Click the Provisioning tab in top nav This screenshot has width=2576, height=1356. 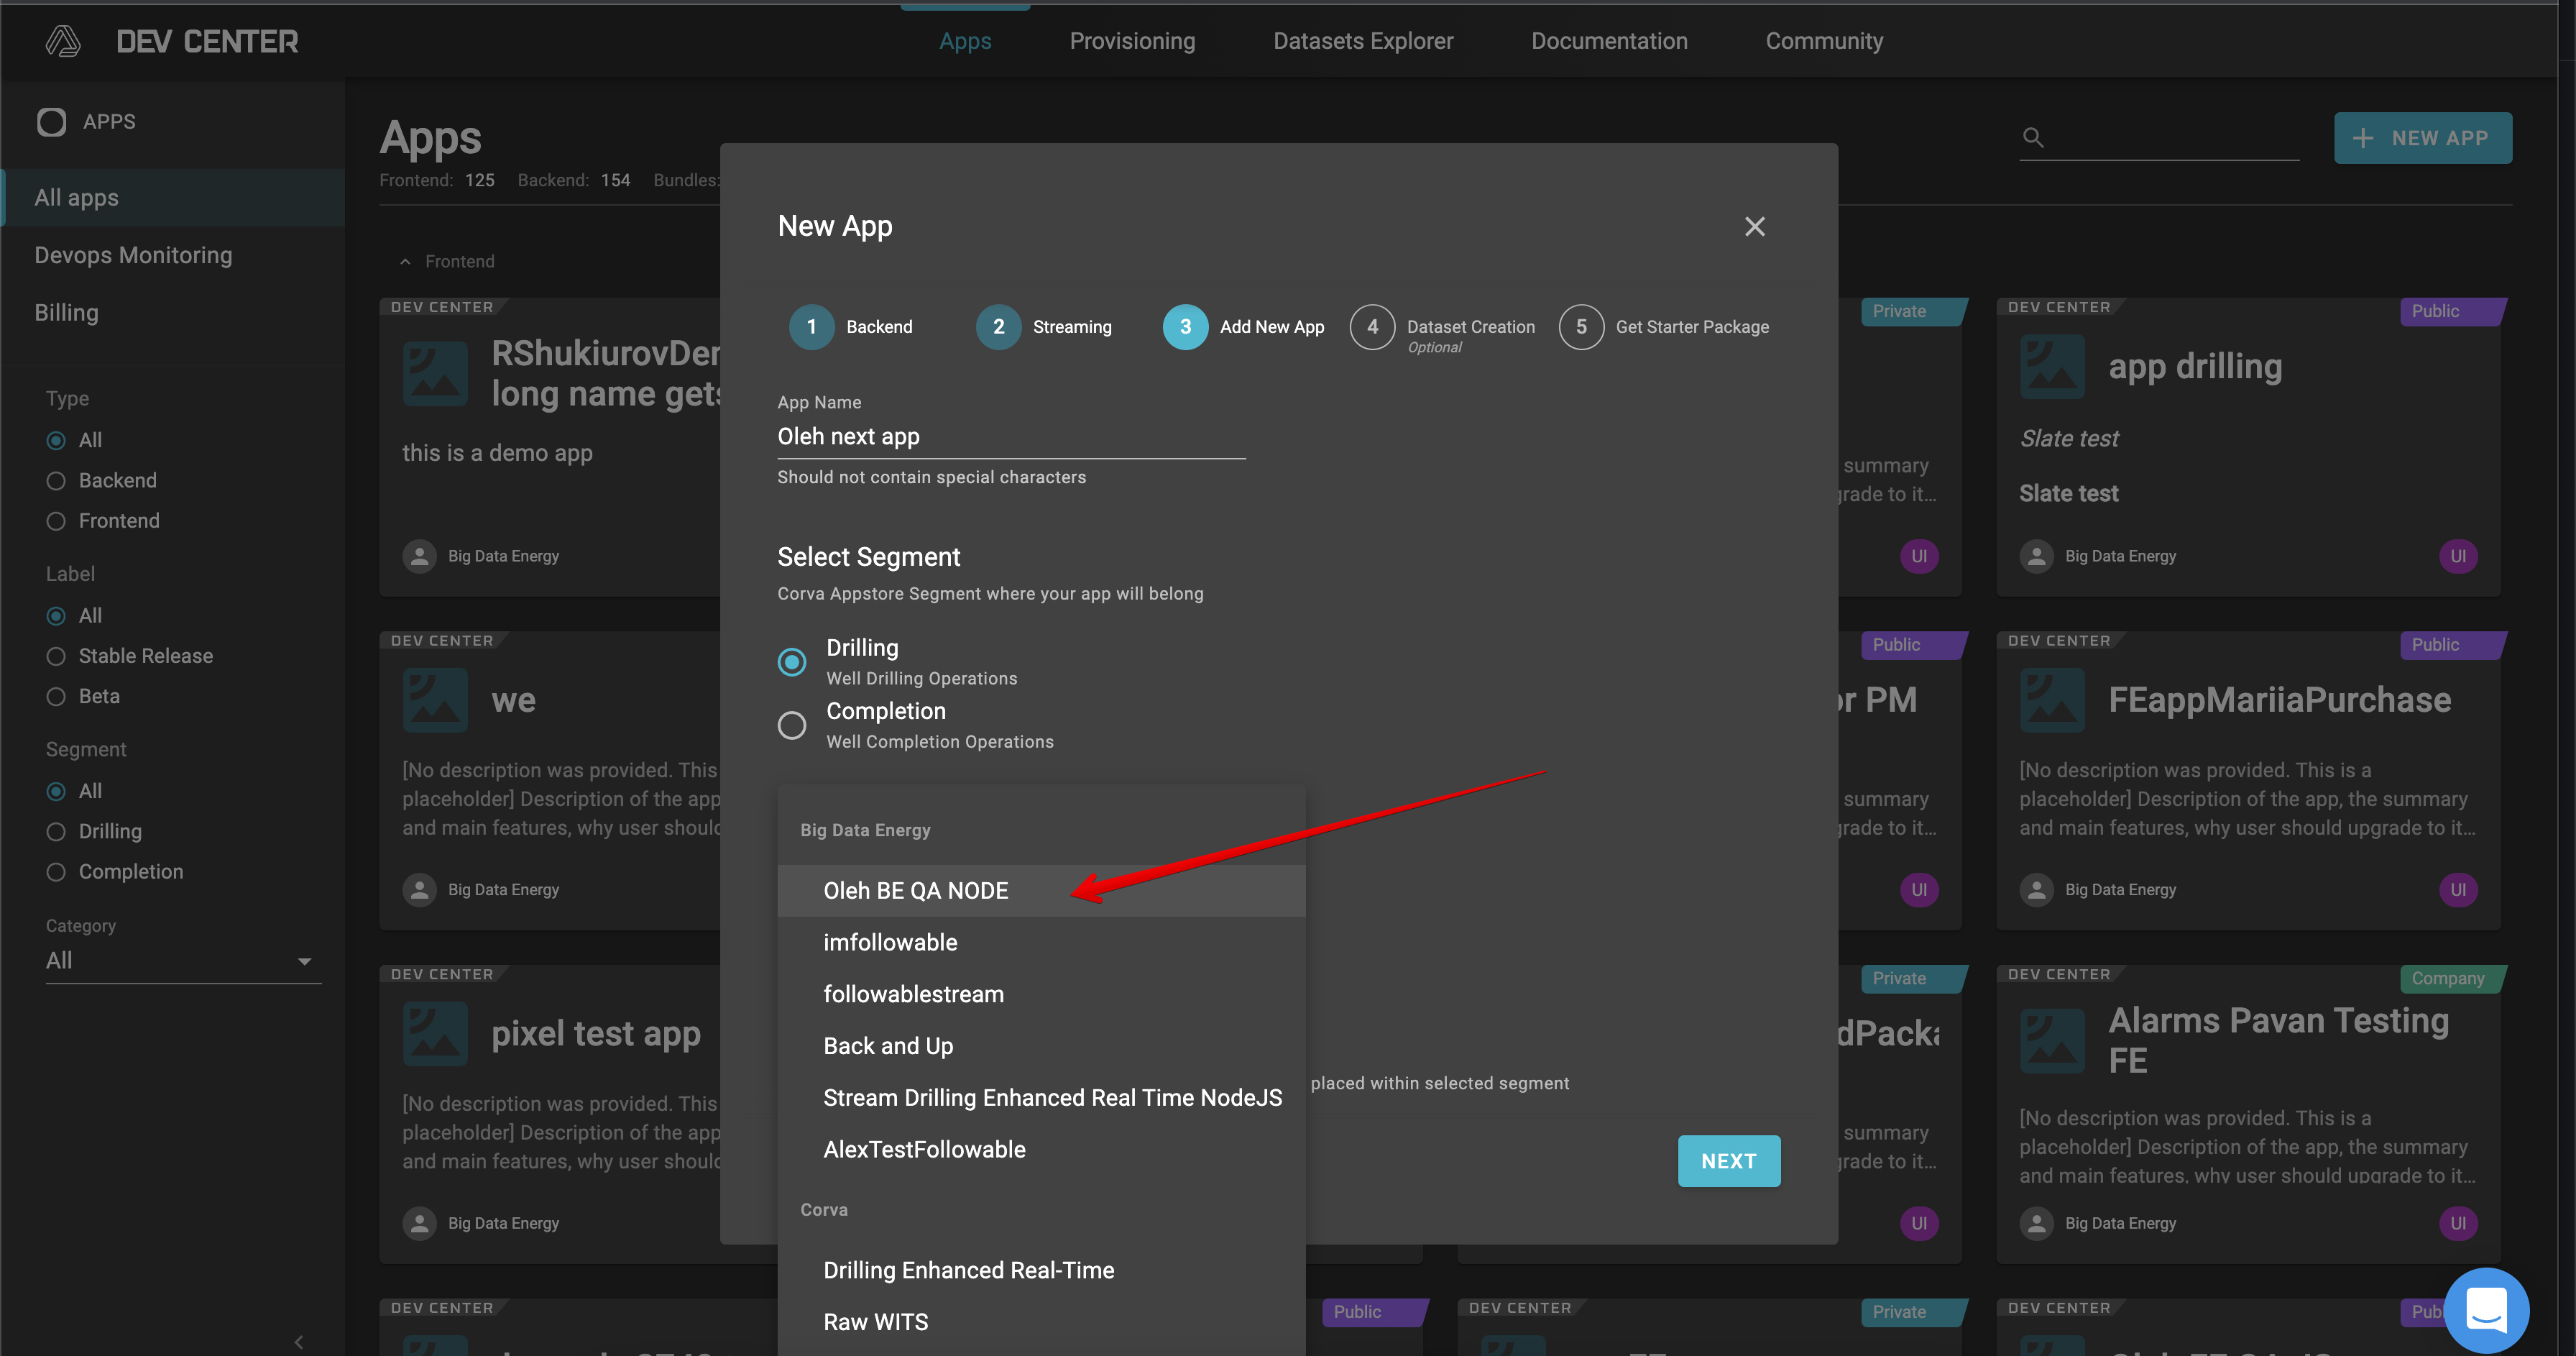(1133, 41)
